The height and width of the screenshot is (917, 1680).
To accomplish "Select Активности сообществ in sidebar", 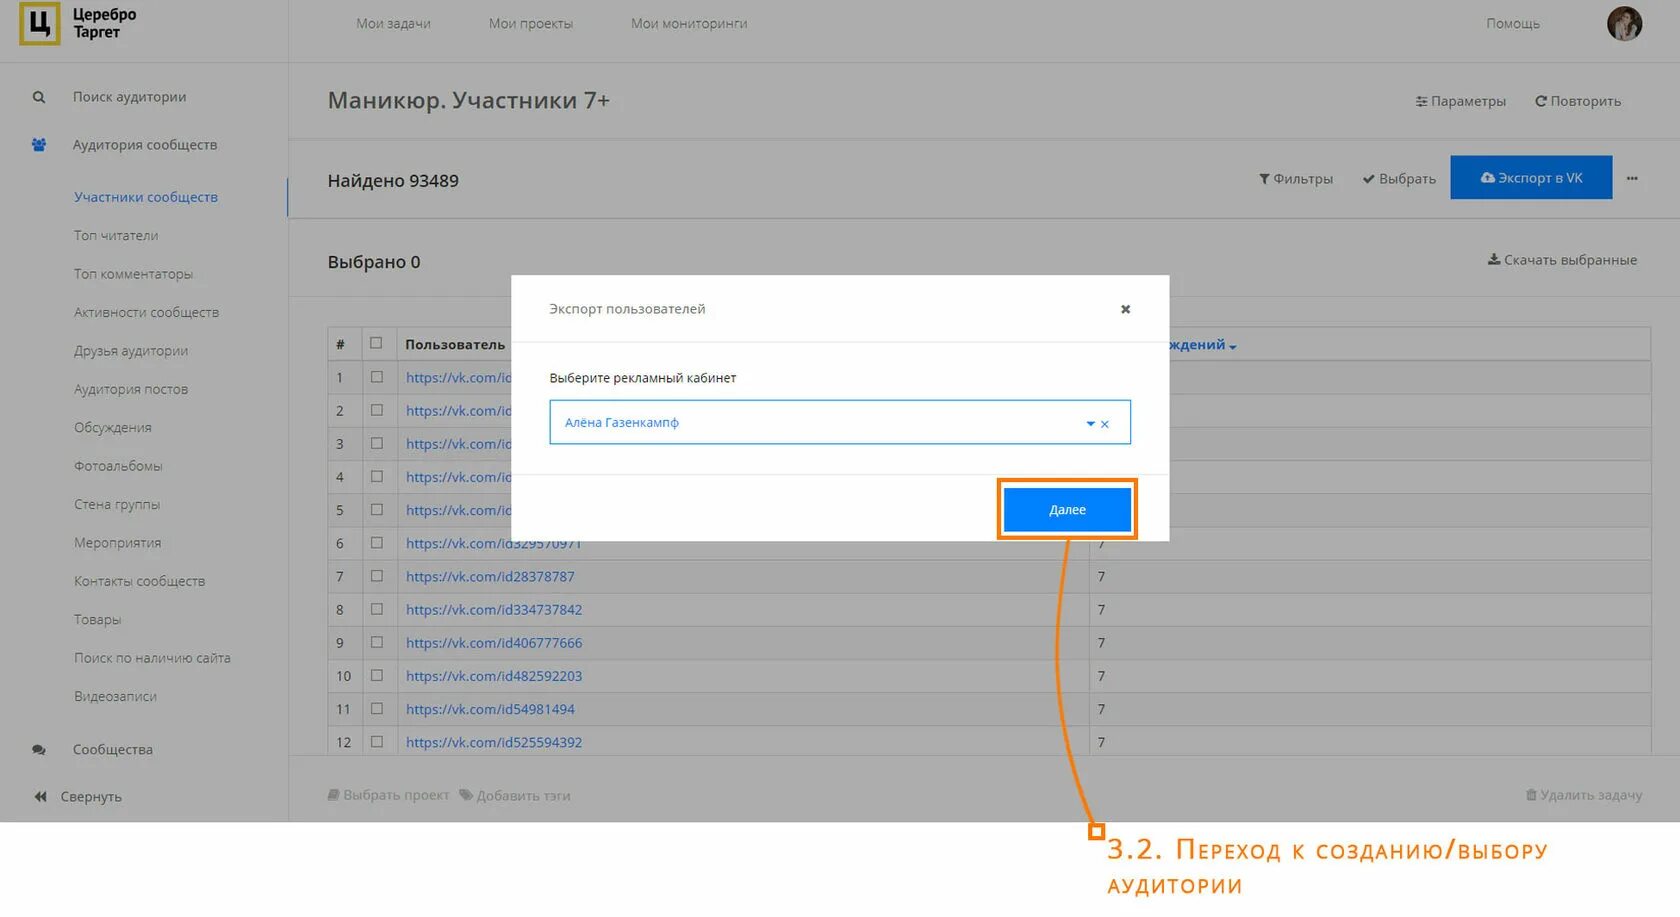I will [x=146, y=313].
